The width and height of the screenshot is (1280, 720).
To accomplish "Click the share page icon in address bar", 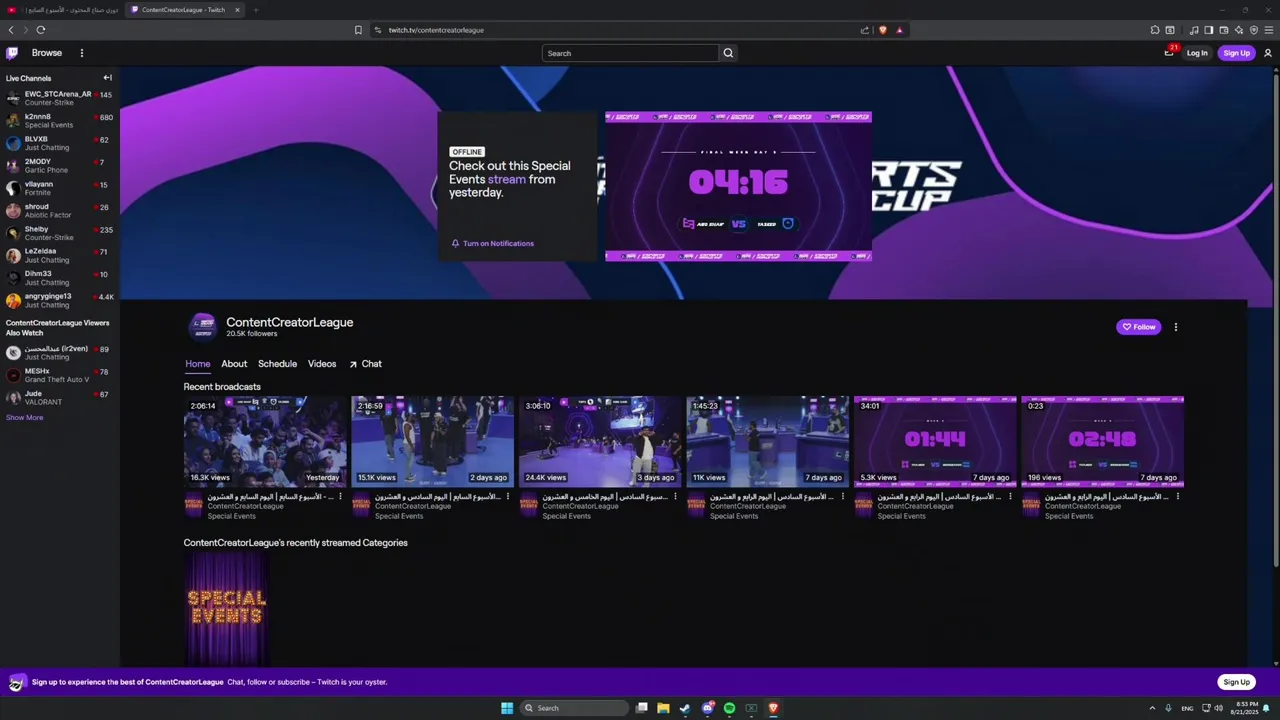I will [x=865, y=30].
